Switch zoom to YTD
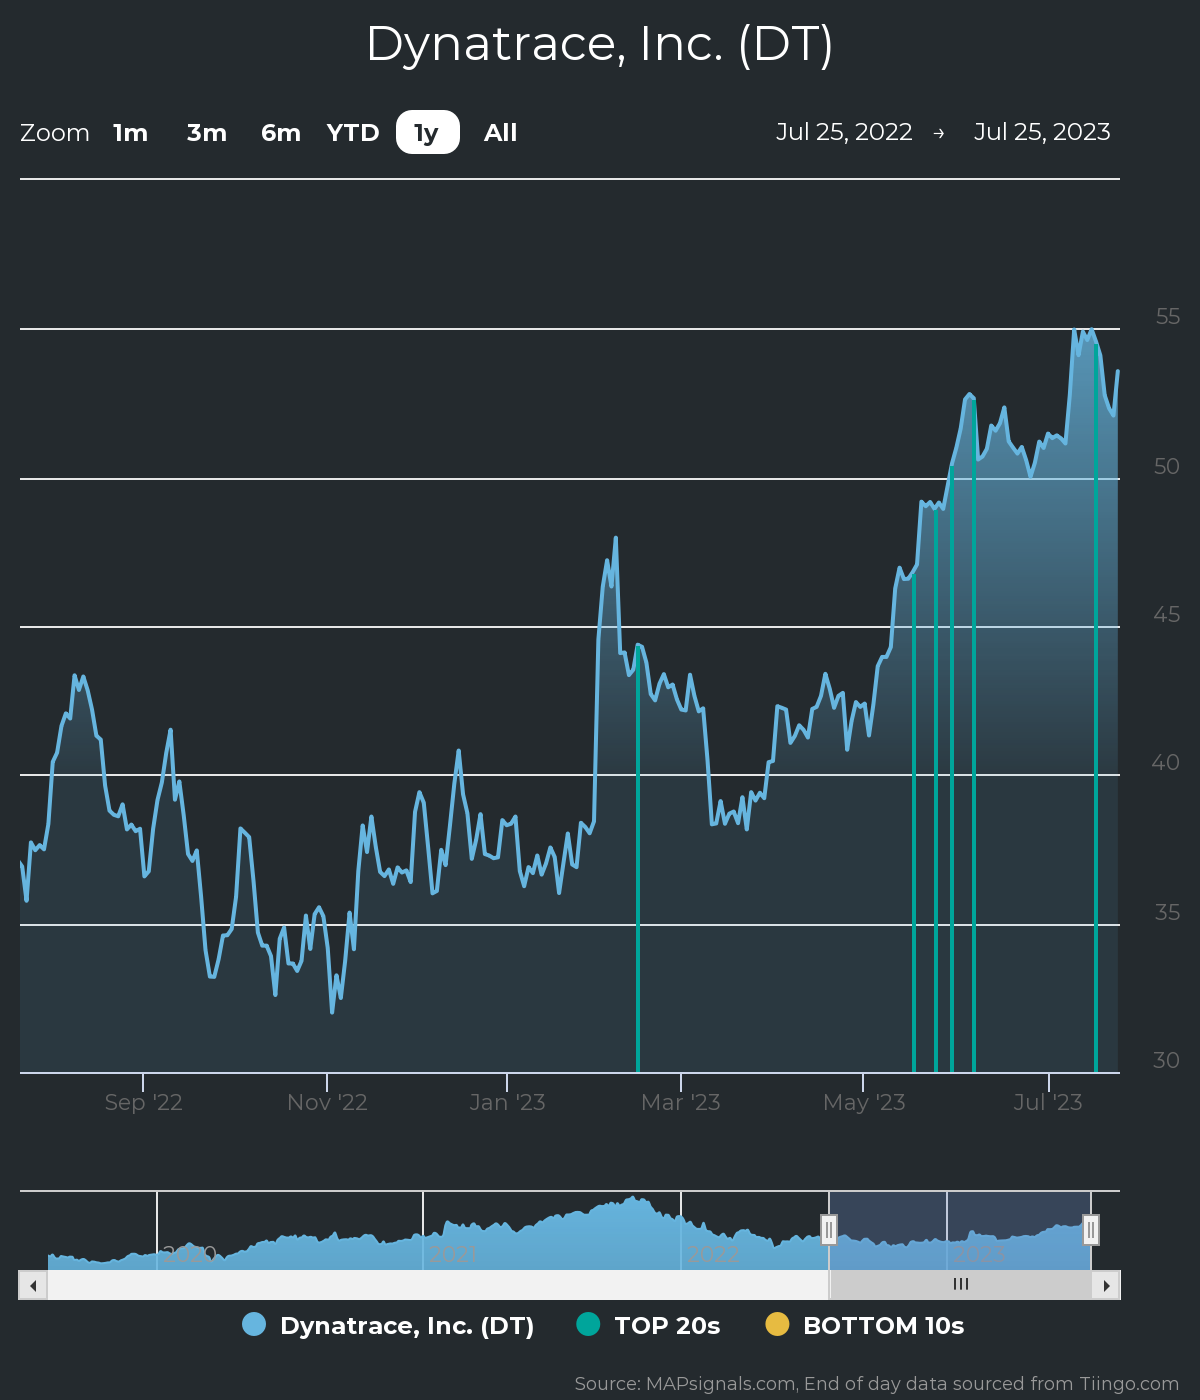This screenshot has width=1200, height=1400. (x=353, y=133)
